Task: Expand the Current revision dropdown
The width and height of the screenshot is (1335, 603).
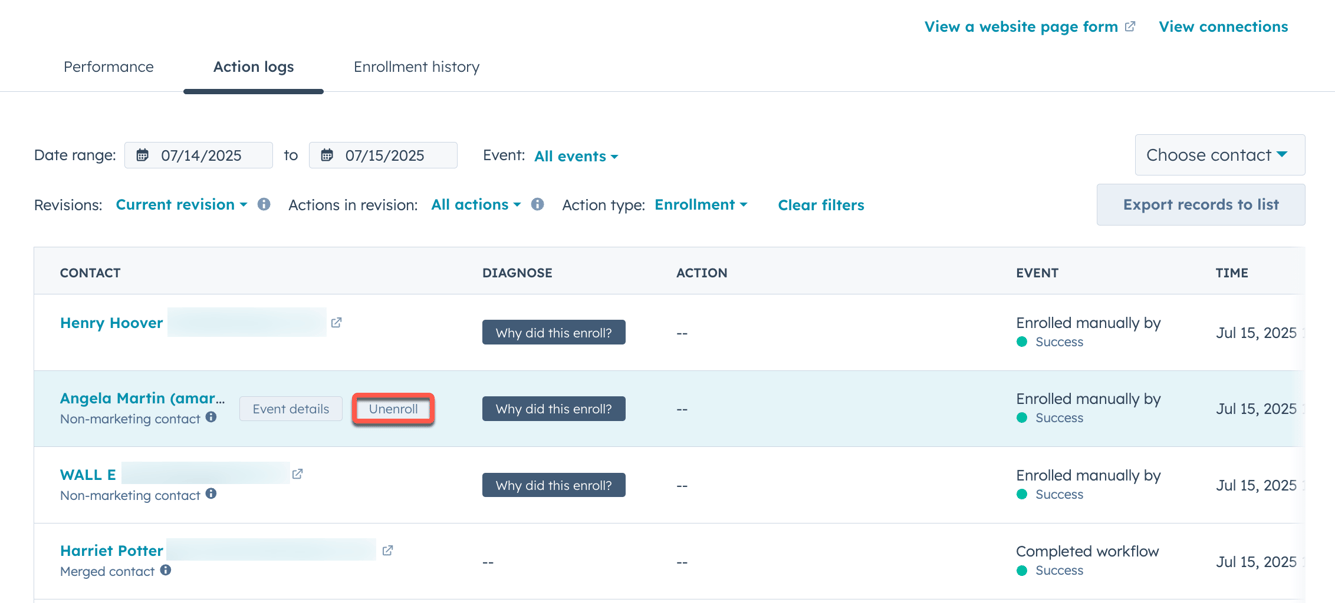Action: (x=181, y=204)
